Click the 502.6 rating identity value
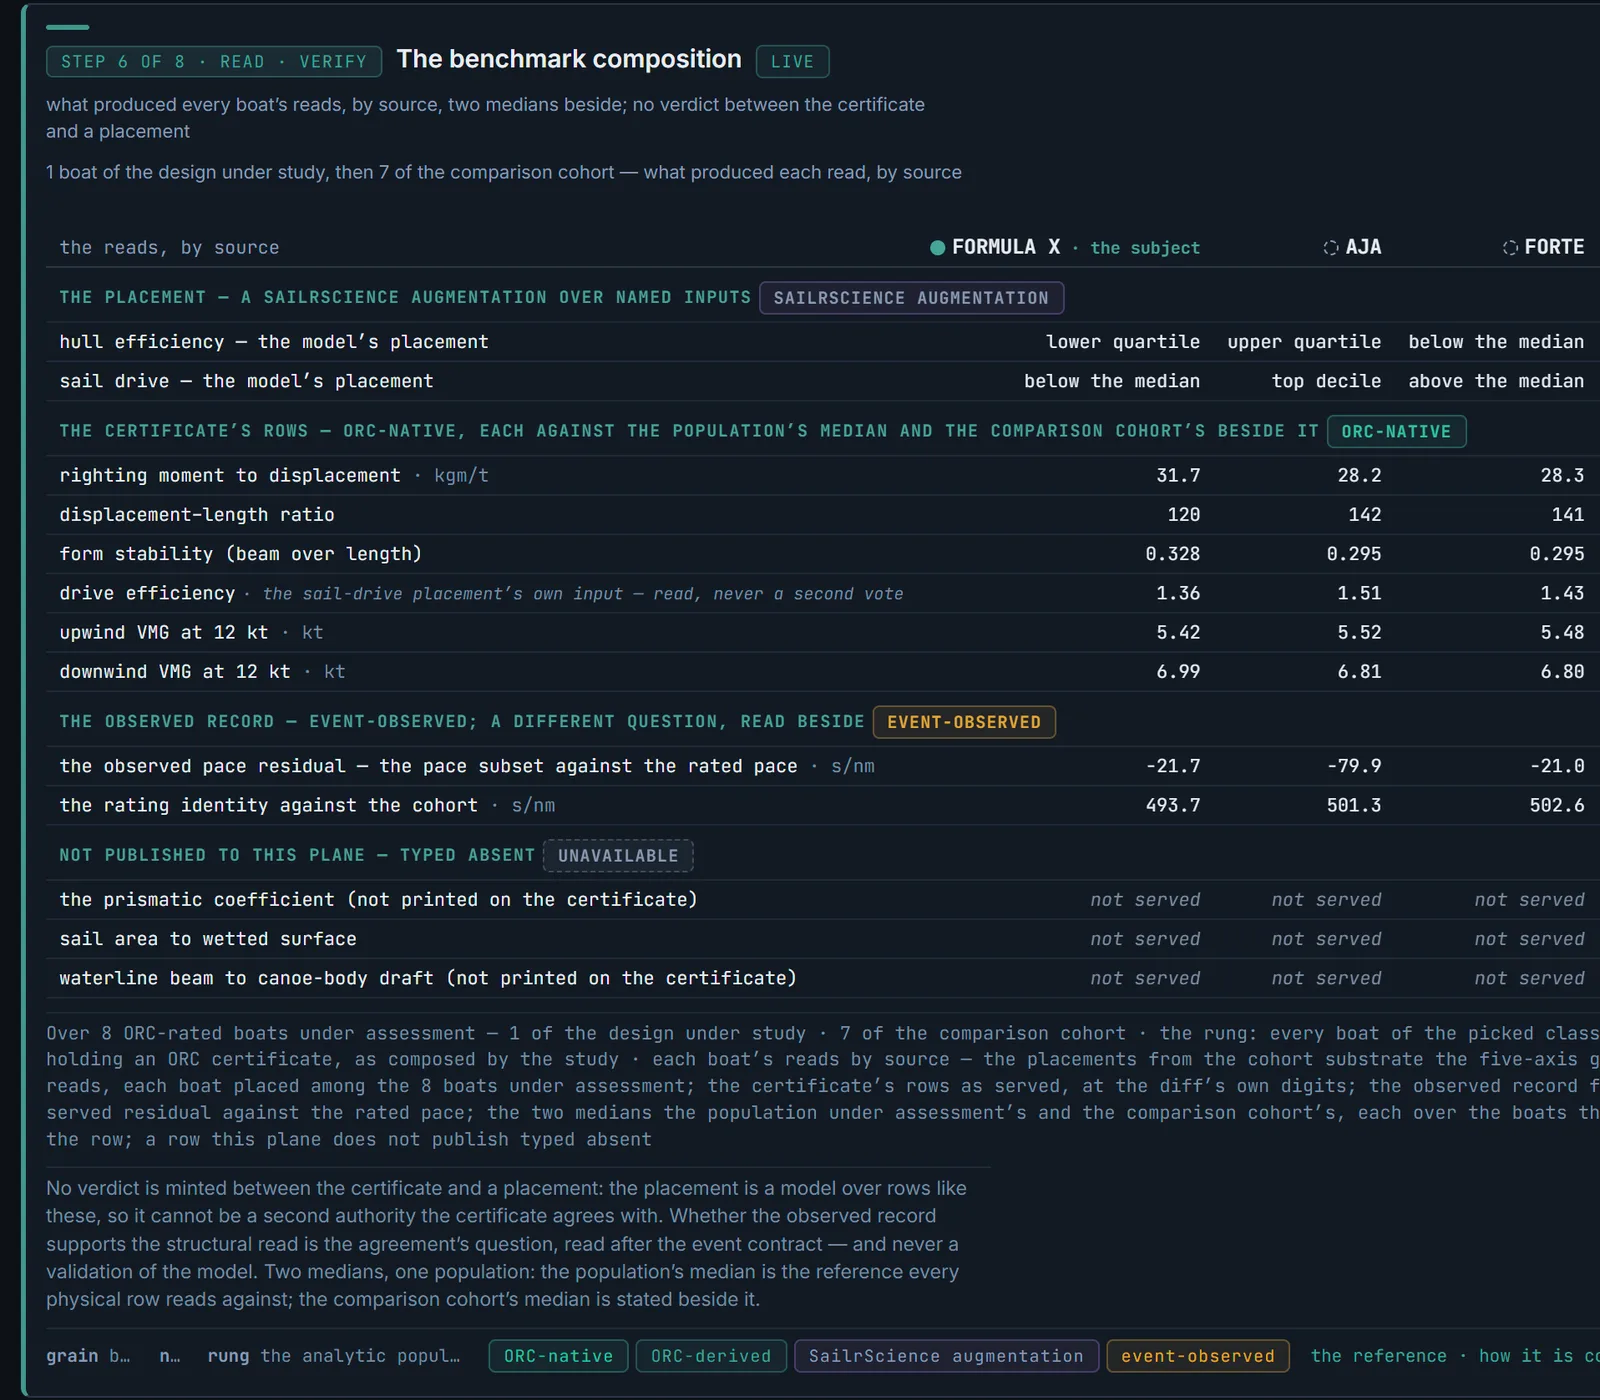The height and width of the screenshot is (1400, 1600). (x=1557, y=806)
